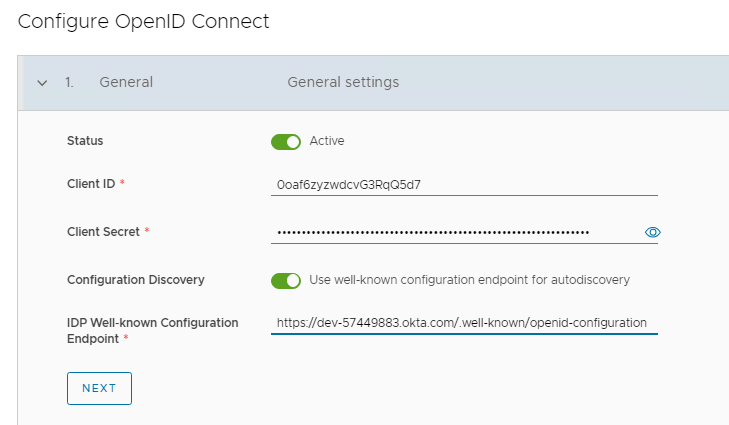The width and height of the screenshot is (729, 425).
Task: Select the '1. General' step header
Action: 125,82
